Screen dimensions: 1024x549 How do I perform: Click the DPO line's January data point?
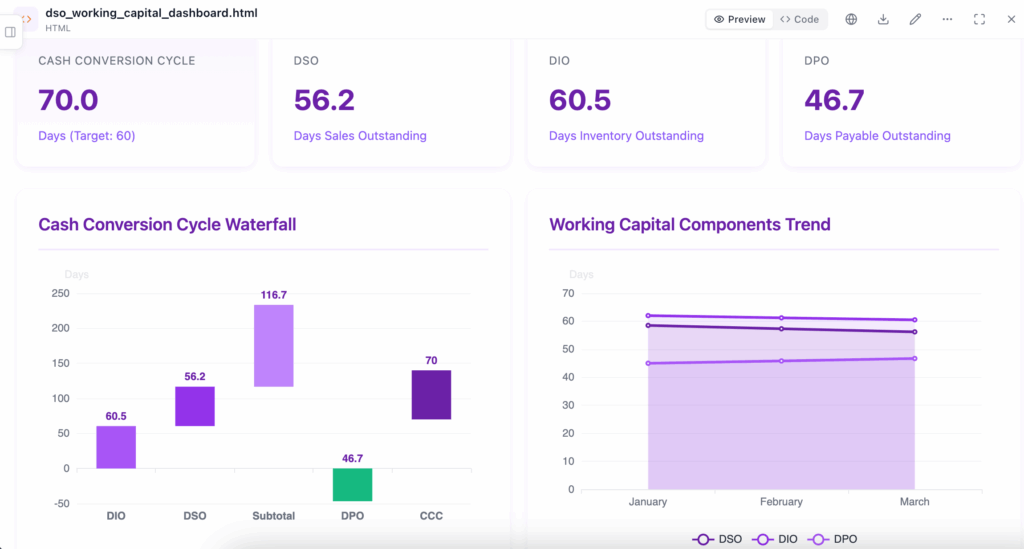648,364
